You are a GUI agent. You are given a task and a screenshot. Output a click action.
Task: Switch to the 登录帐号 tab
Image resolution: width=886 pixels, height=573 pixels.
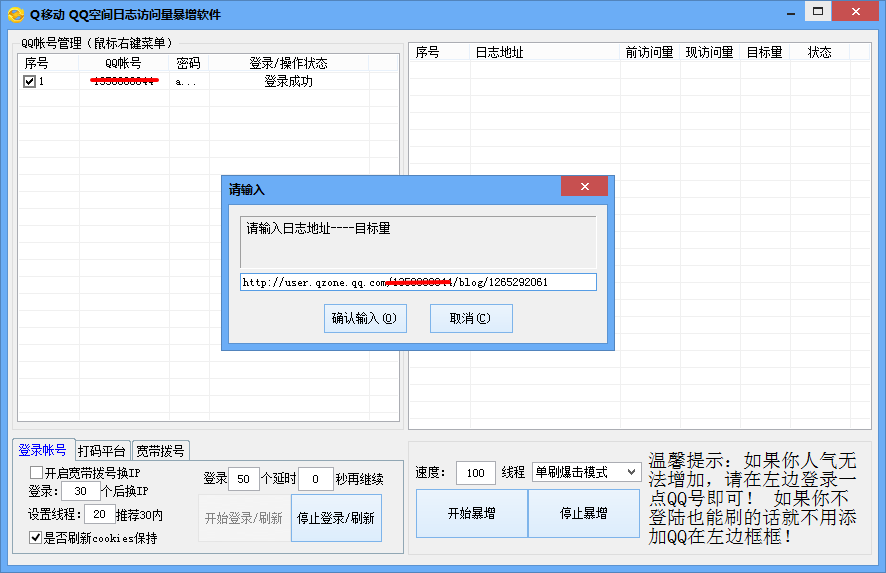point(42,450)
